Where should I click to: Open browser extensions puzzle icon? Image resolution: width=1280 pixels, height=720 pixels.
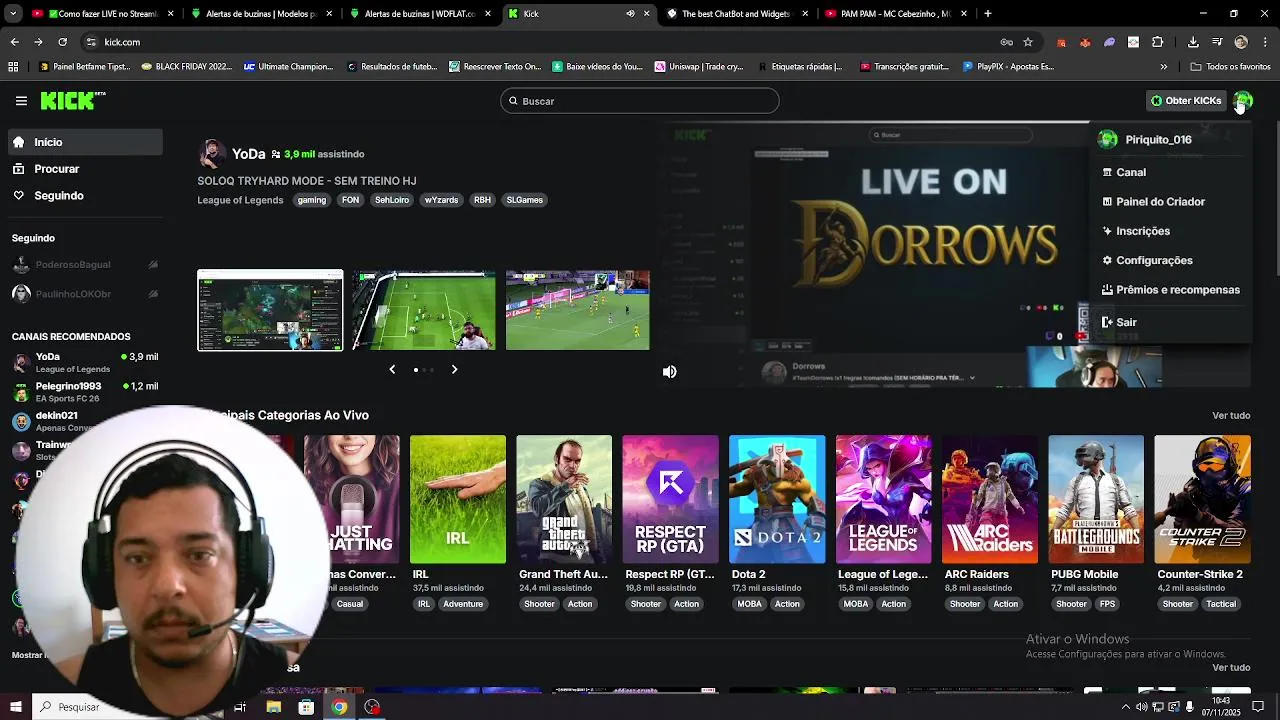tap(1157, 42)
